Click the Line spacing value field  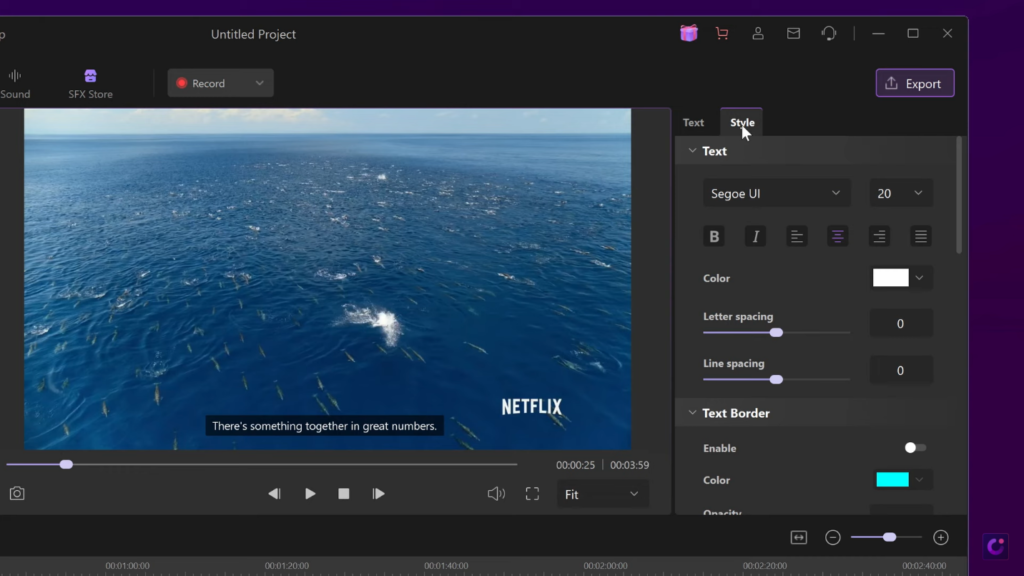tap(901, 370)
